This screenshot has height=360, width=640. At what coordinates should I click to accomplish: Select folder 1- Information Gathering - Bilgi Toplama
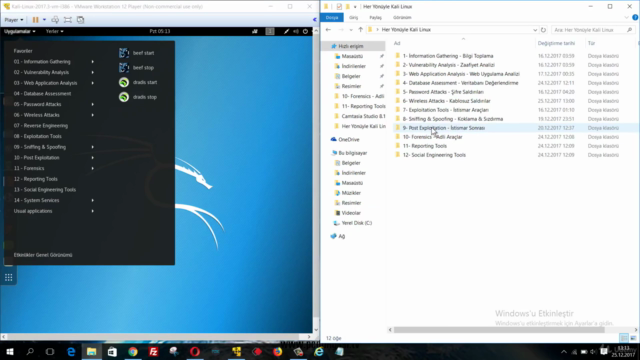pos(448,56)
